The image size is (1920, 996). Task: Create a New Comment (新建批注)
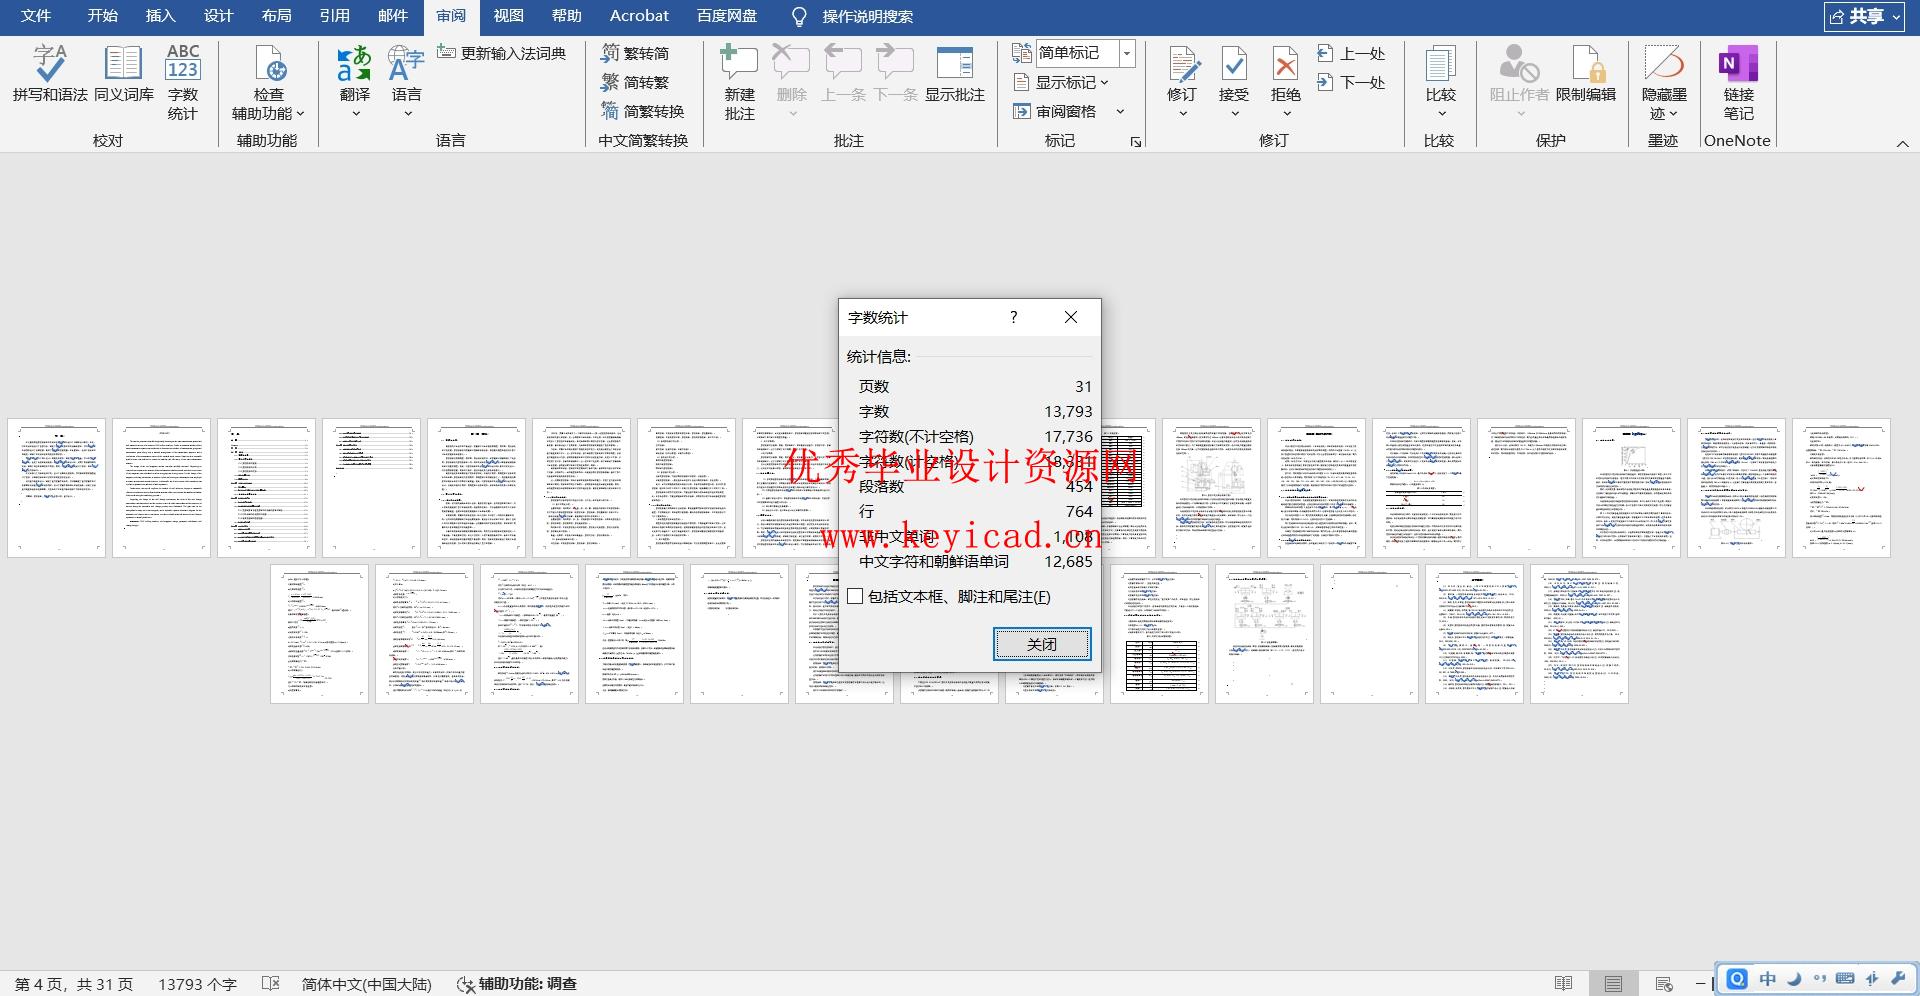point(739,82)
